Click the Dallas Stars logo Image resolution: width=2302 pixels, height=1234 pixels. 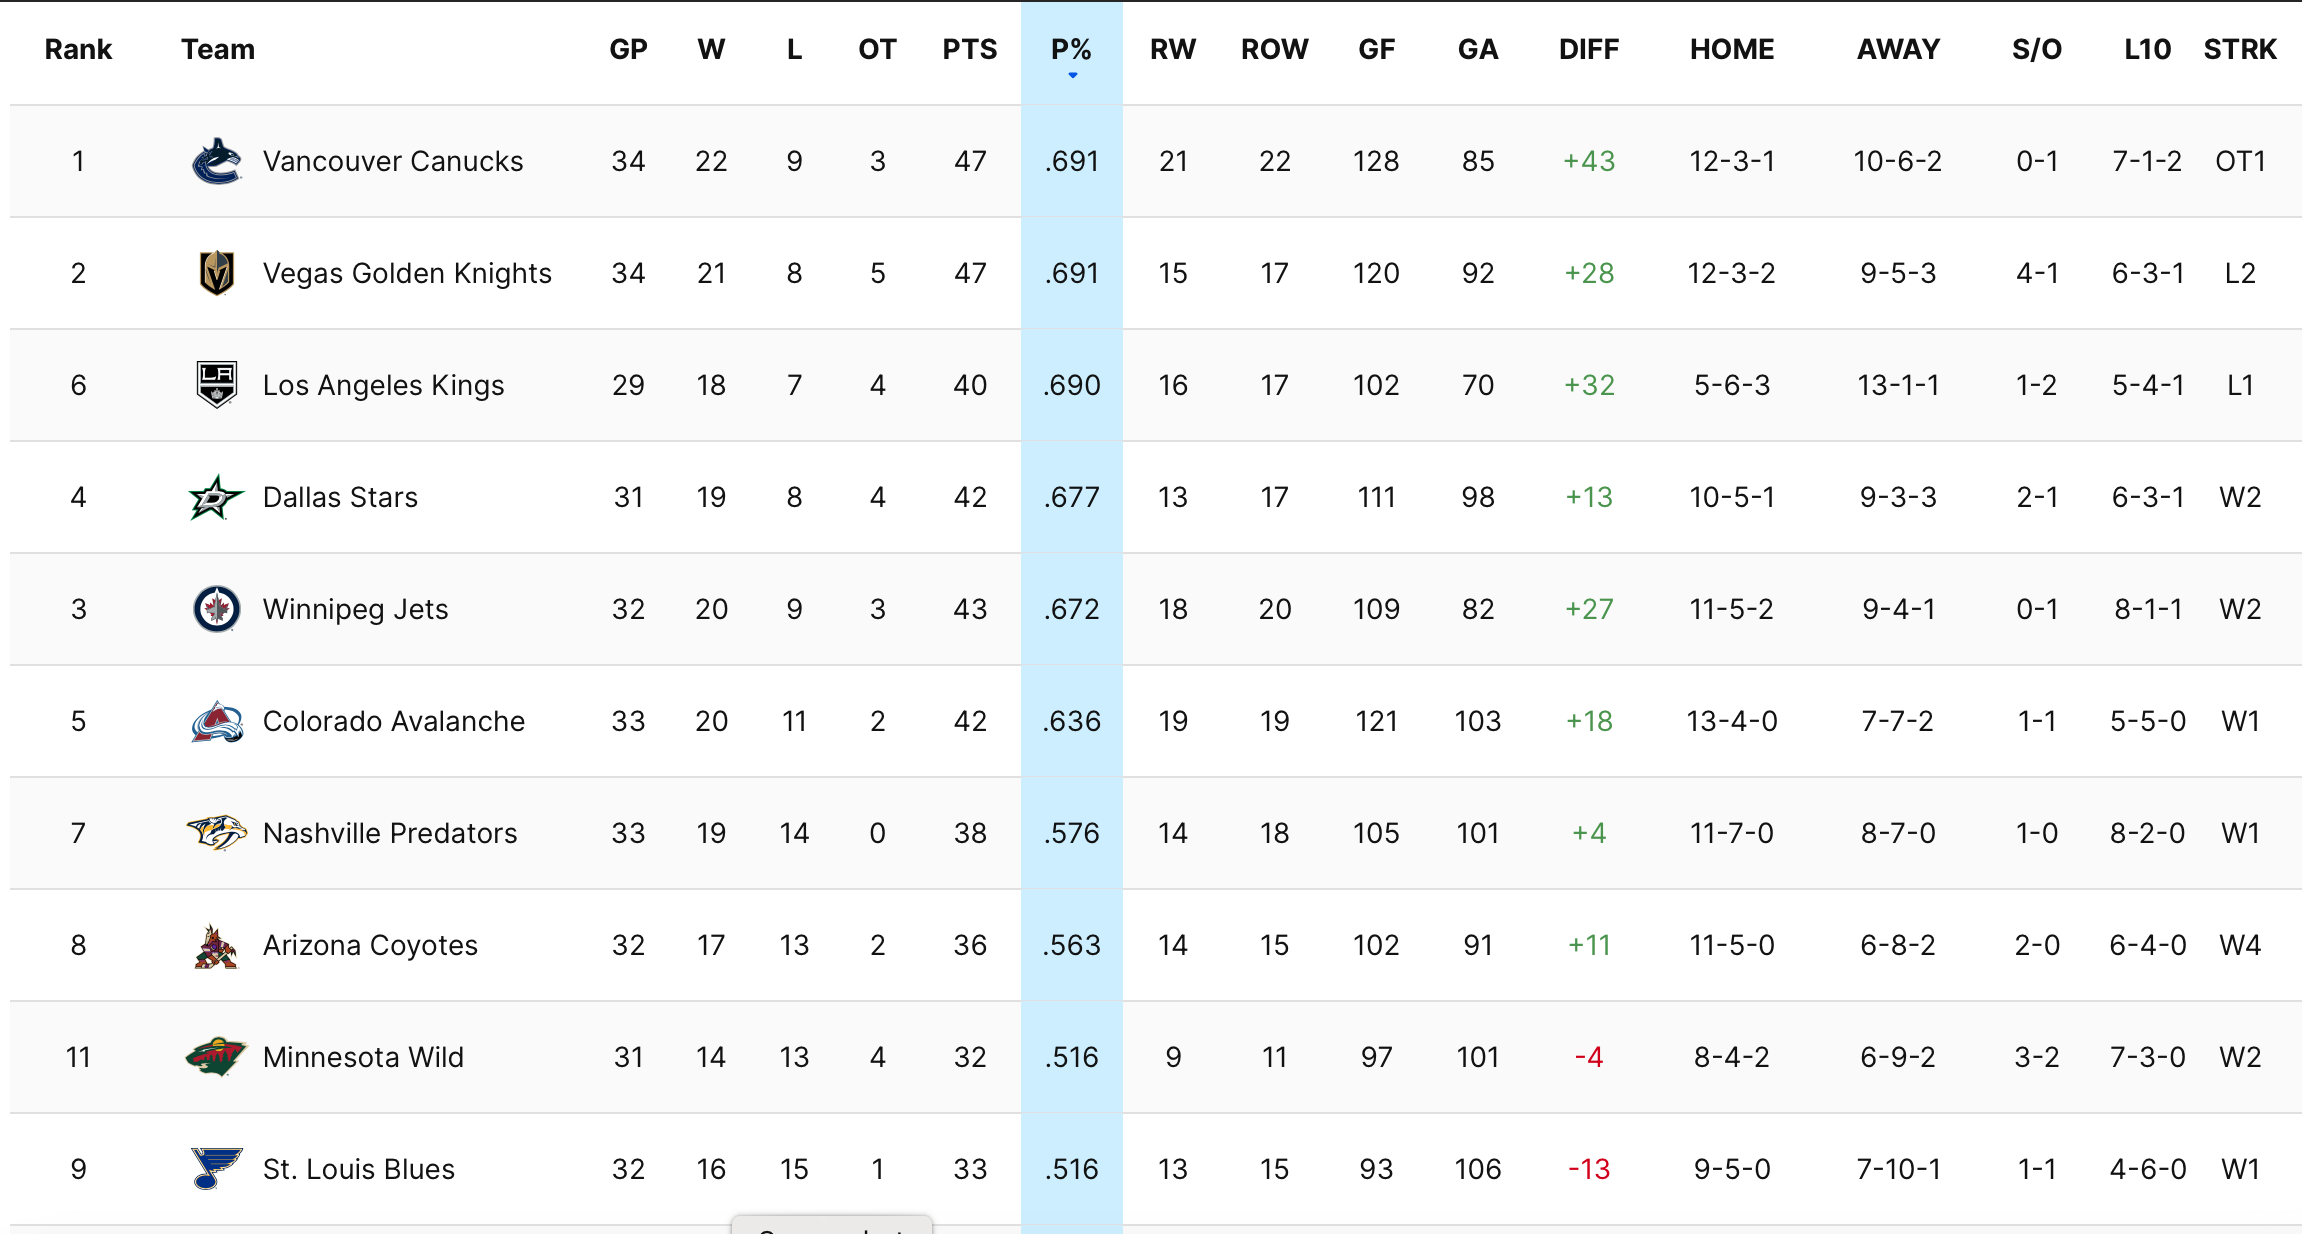click(x=216, y=497)
